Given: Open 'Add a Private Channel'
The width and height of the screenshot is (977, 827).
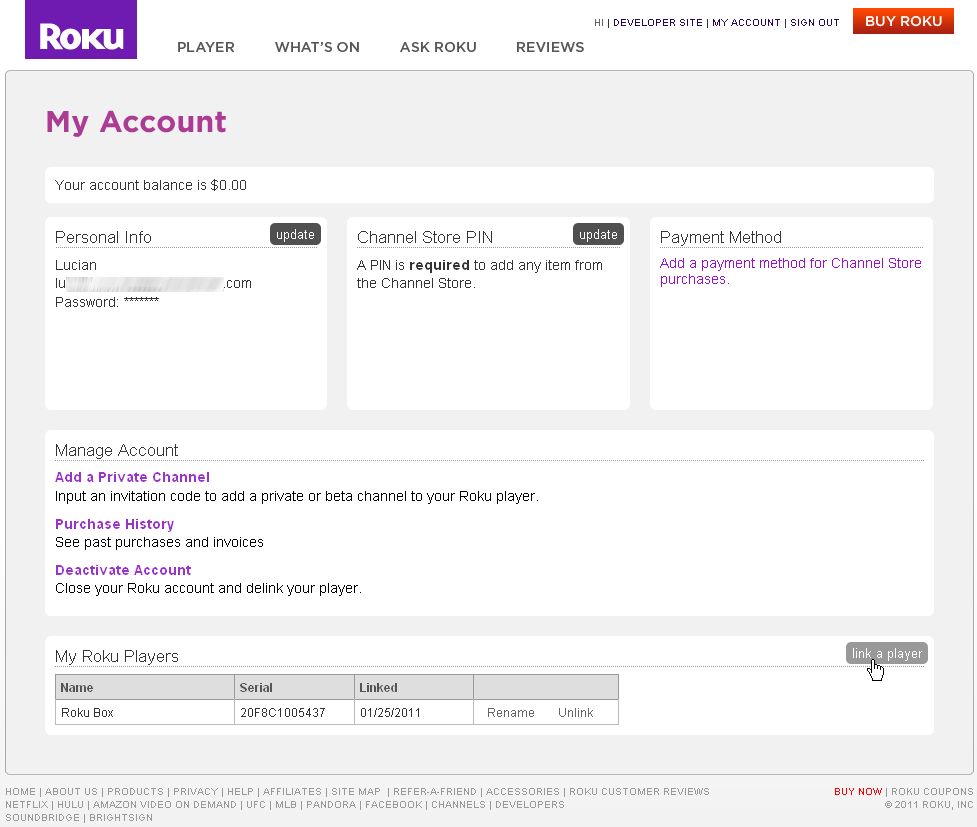Looking at the screenshot, I should (x=132, y=477).
